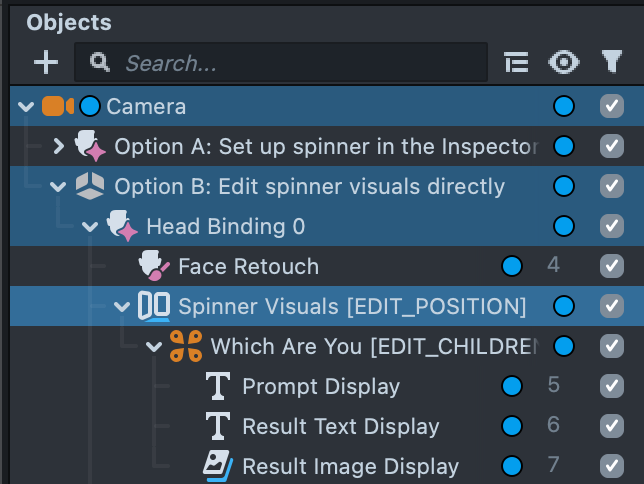Expand the Option A tree item
Screen dimensions: 644x484
[59, 146]
